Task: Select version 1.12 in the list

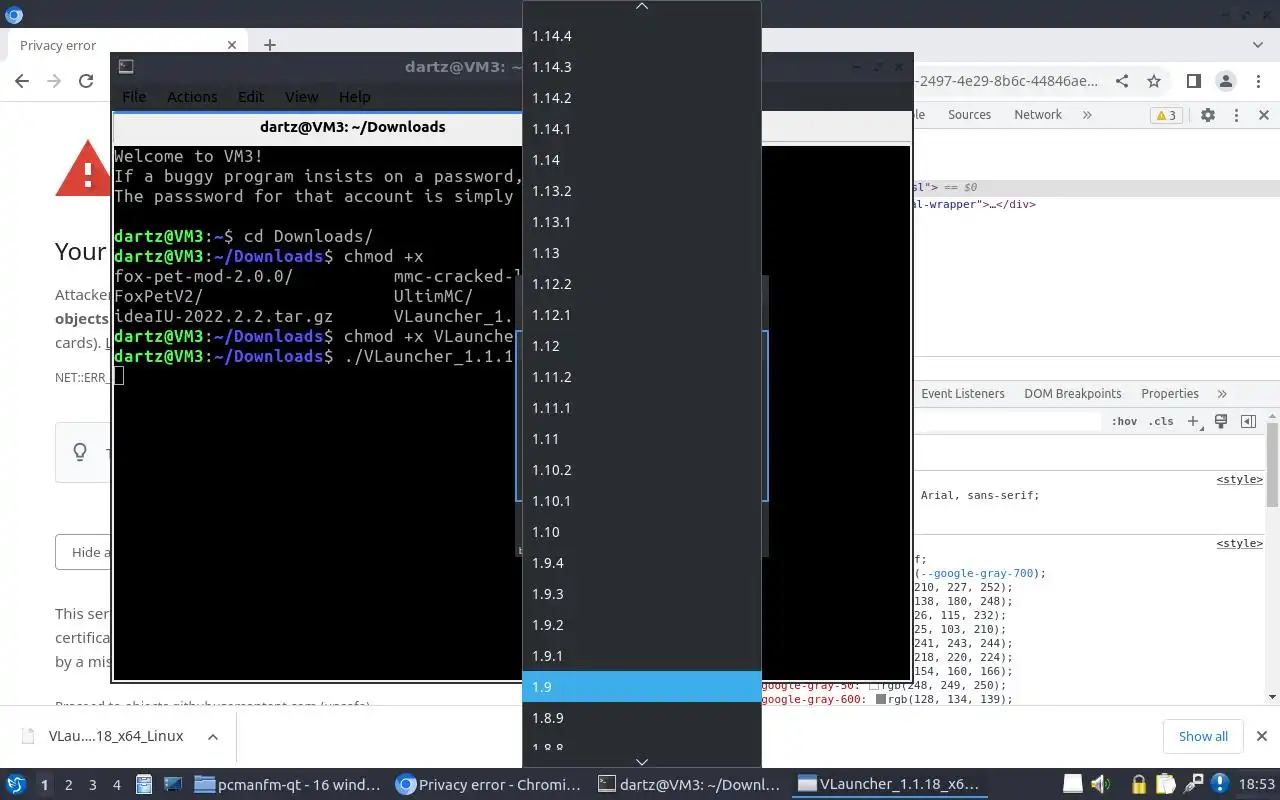Action: (641, 346)
